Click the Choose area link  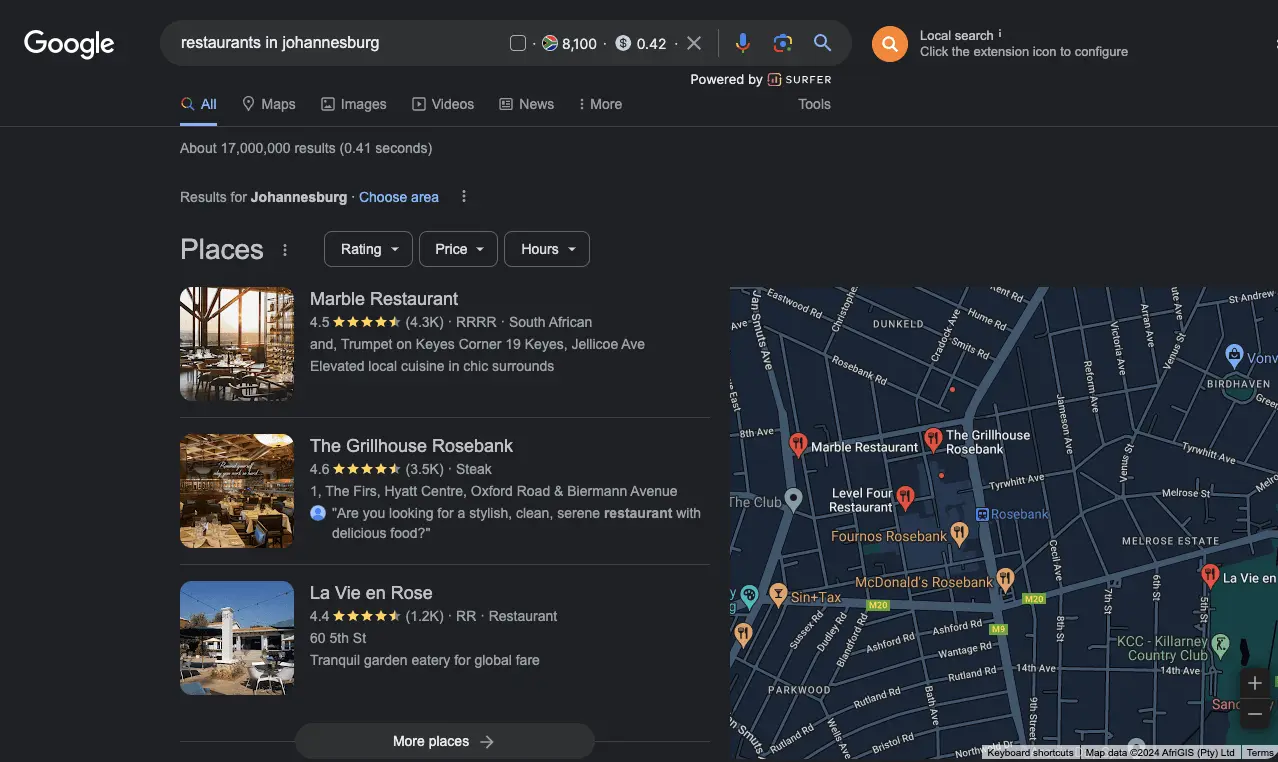coord(399,197)
